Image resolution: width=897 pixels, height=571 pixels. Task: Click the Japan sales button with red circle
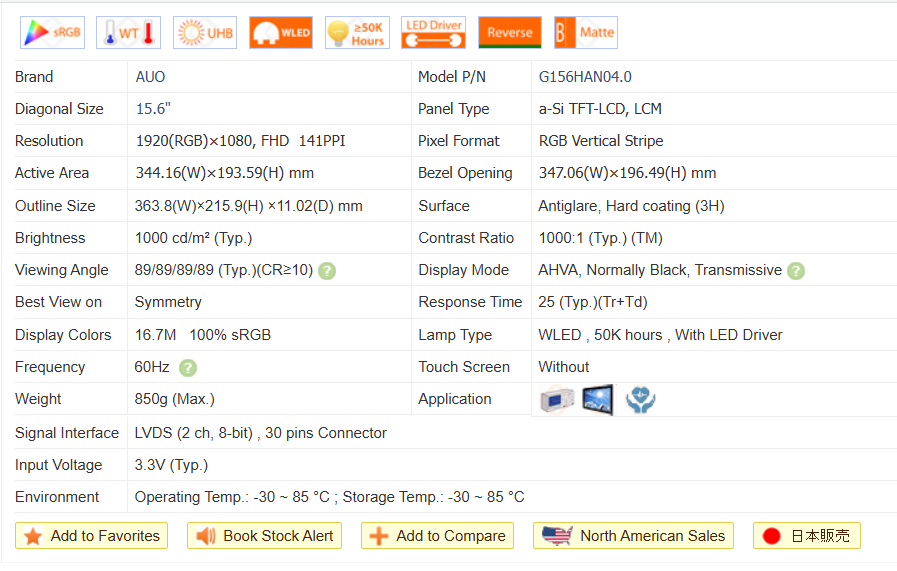806,536
